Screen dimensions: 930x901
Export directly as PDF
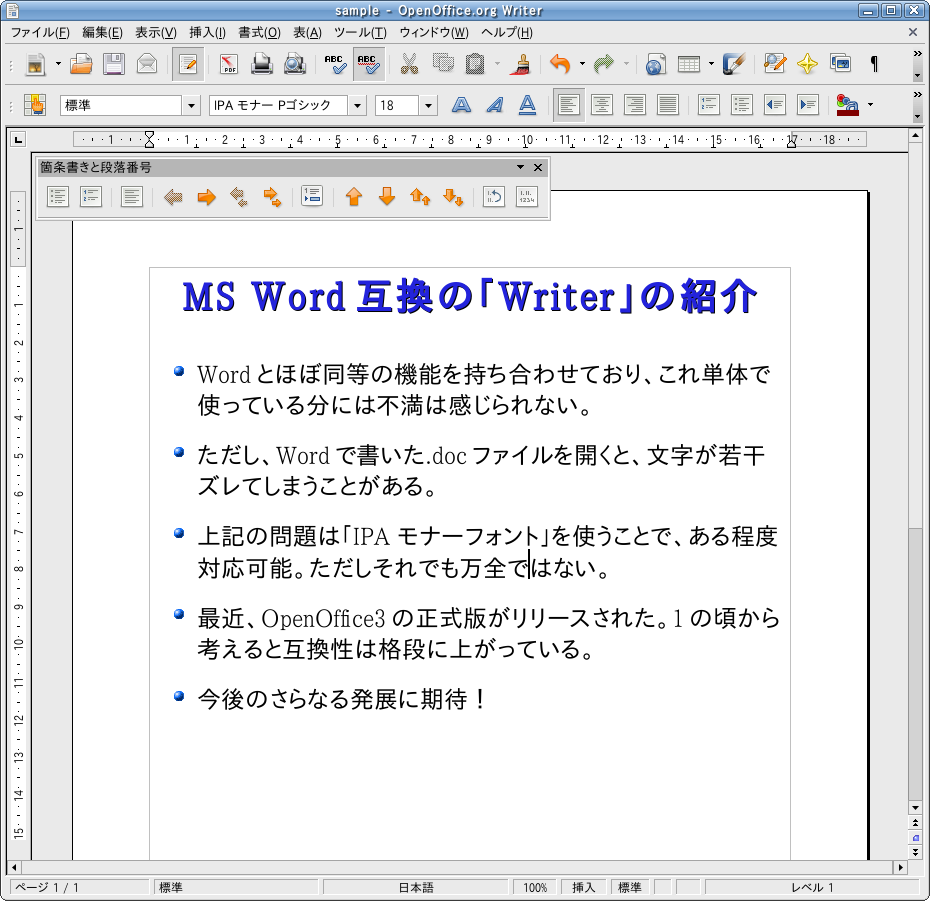[x=228, y=63]
